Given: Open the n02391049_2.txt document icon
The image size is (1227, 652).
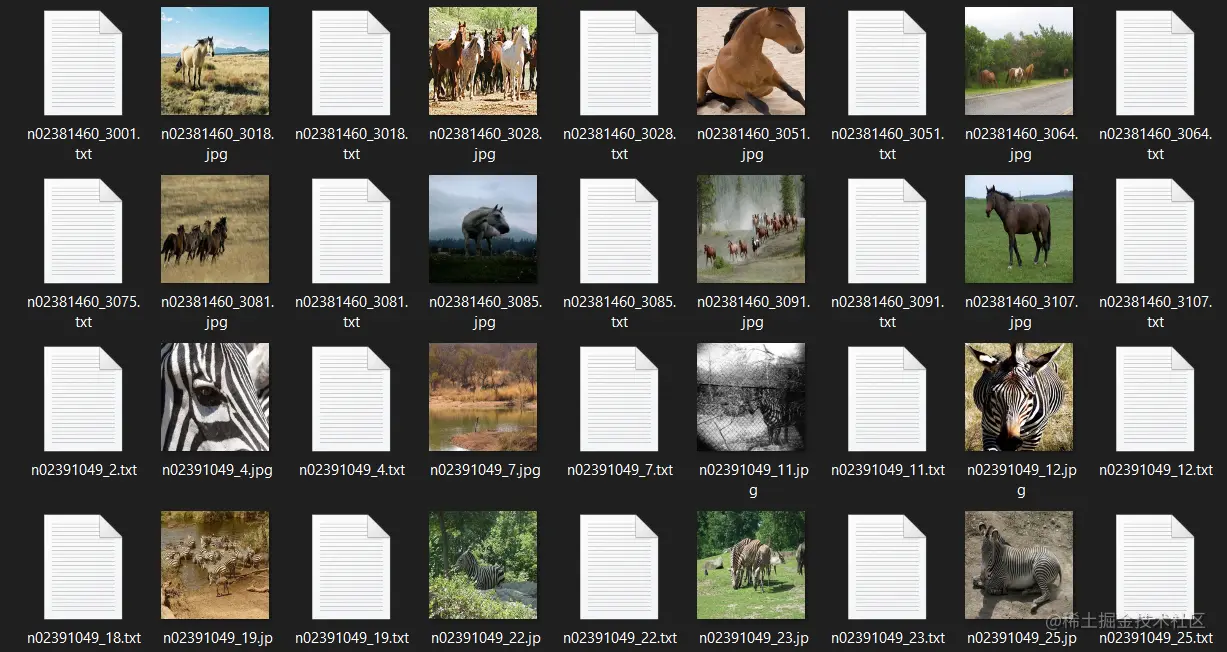Looking at the screenshot, I should [x=83, y=397].
